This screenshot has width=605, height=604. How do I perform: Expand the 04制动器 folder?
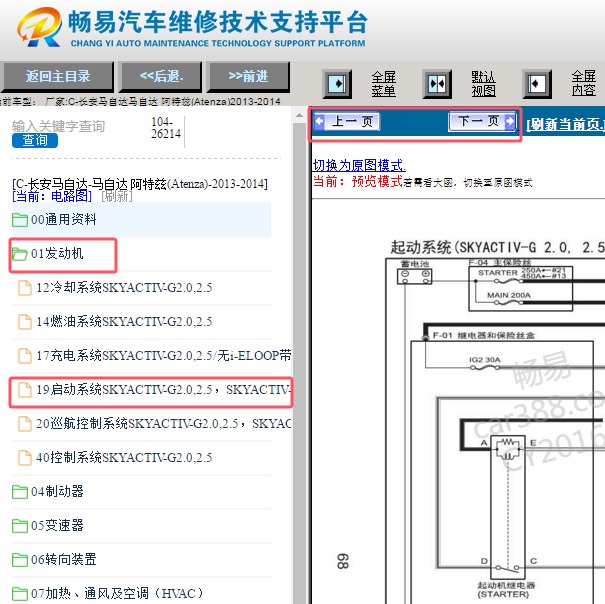(19, 492)
